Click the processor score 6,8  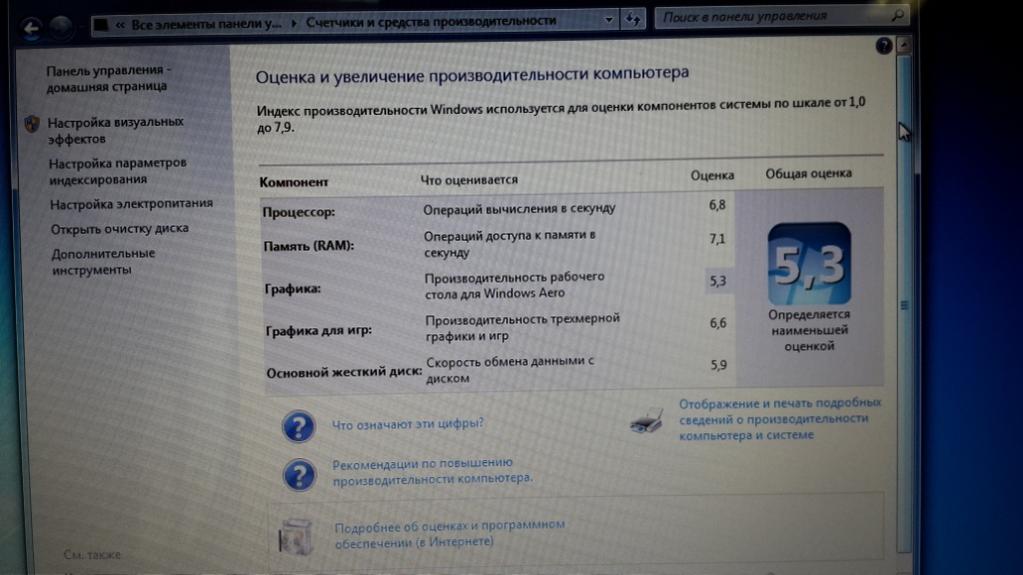click(717, 205)
